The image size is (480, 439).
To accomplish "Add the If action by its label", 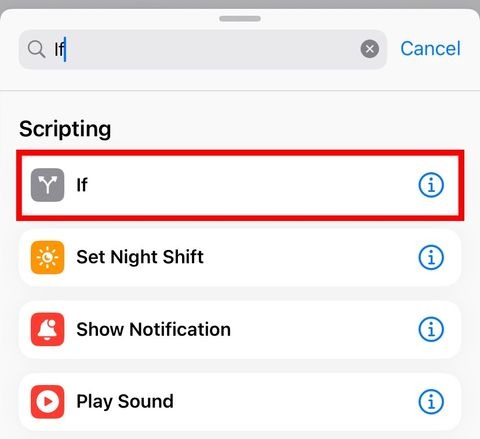I will click(82, 185).
